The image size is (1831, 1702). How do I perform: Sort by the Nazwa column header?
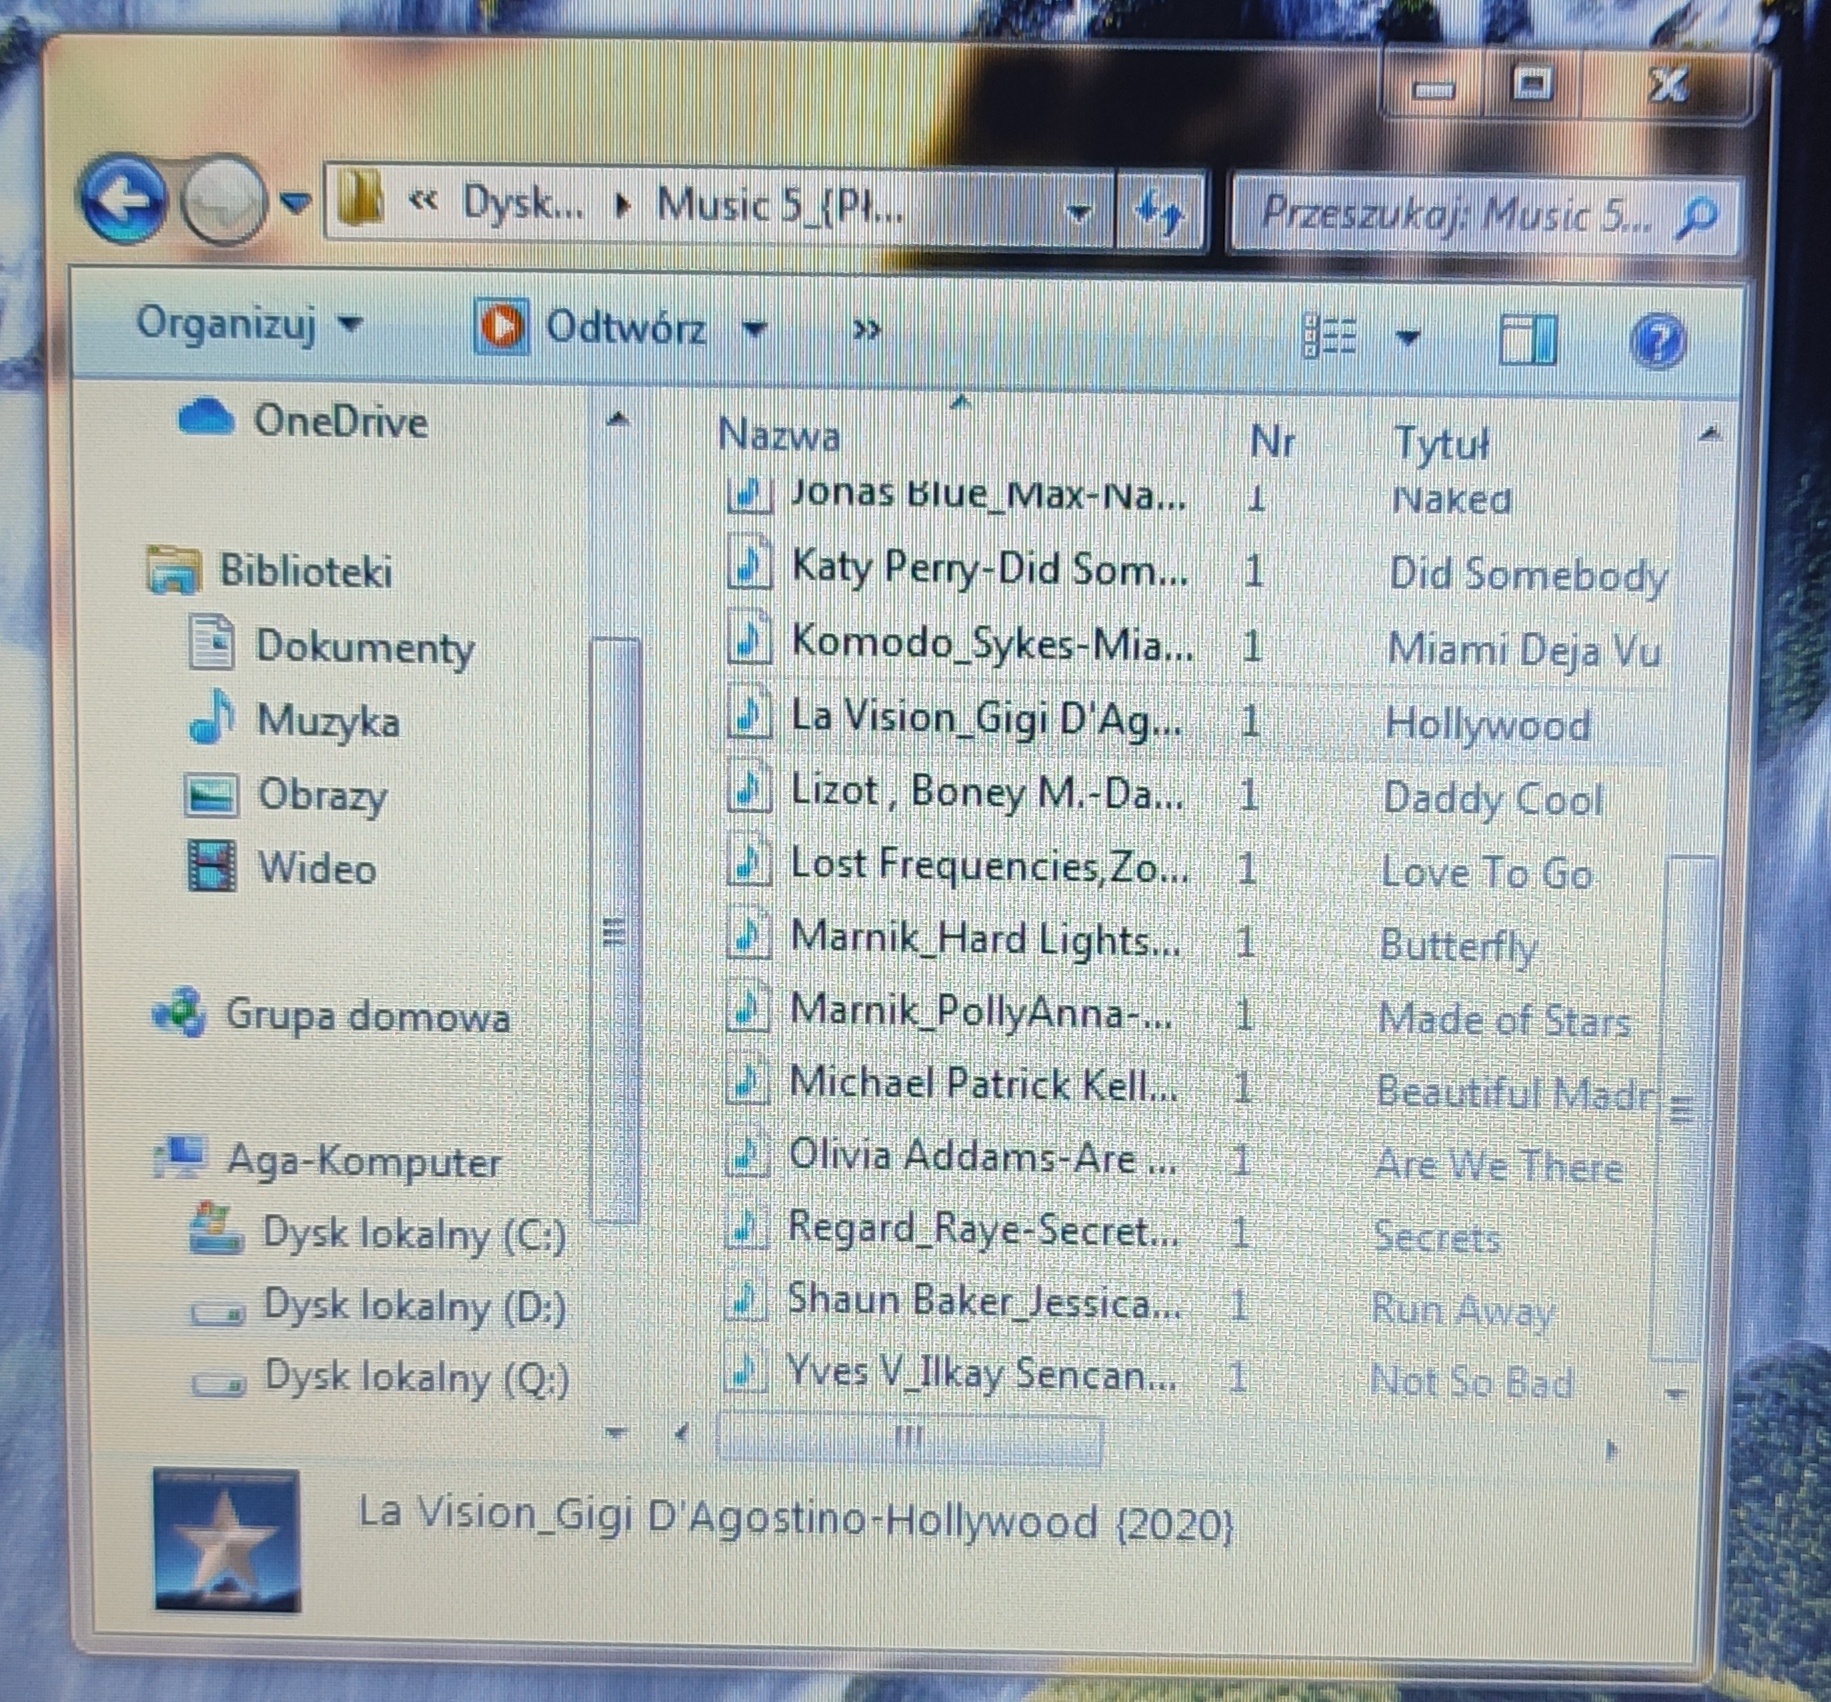point(780,435)
